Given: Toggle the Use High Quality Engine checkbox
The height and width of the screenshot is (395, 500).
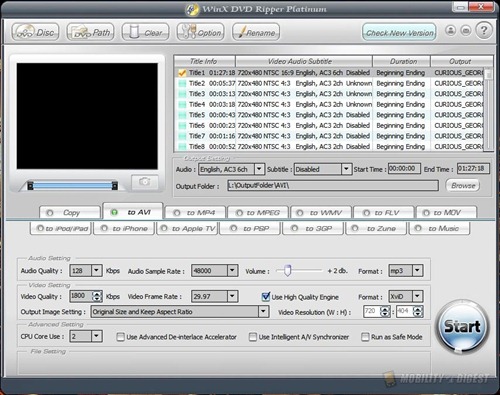Looking at the screenshot, I should 265,296.
